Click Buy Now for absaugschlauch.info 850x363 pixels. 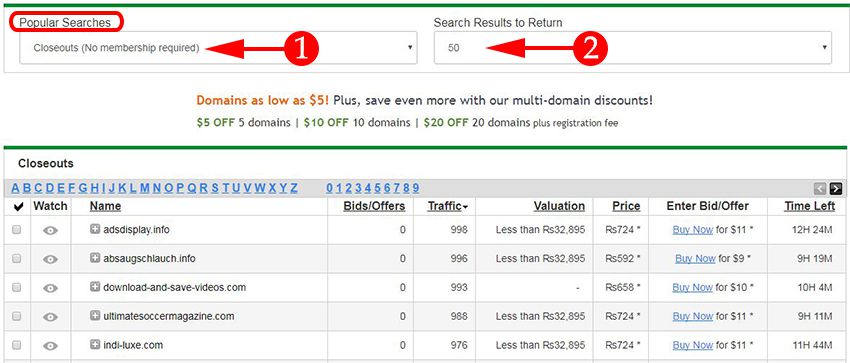[695, 258]
